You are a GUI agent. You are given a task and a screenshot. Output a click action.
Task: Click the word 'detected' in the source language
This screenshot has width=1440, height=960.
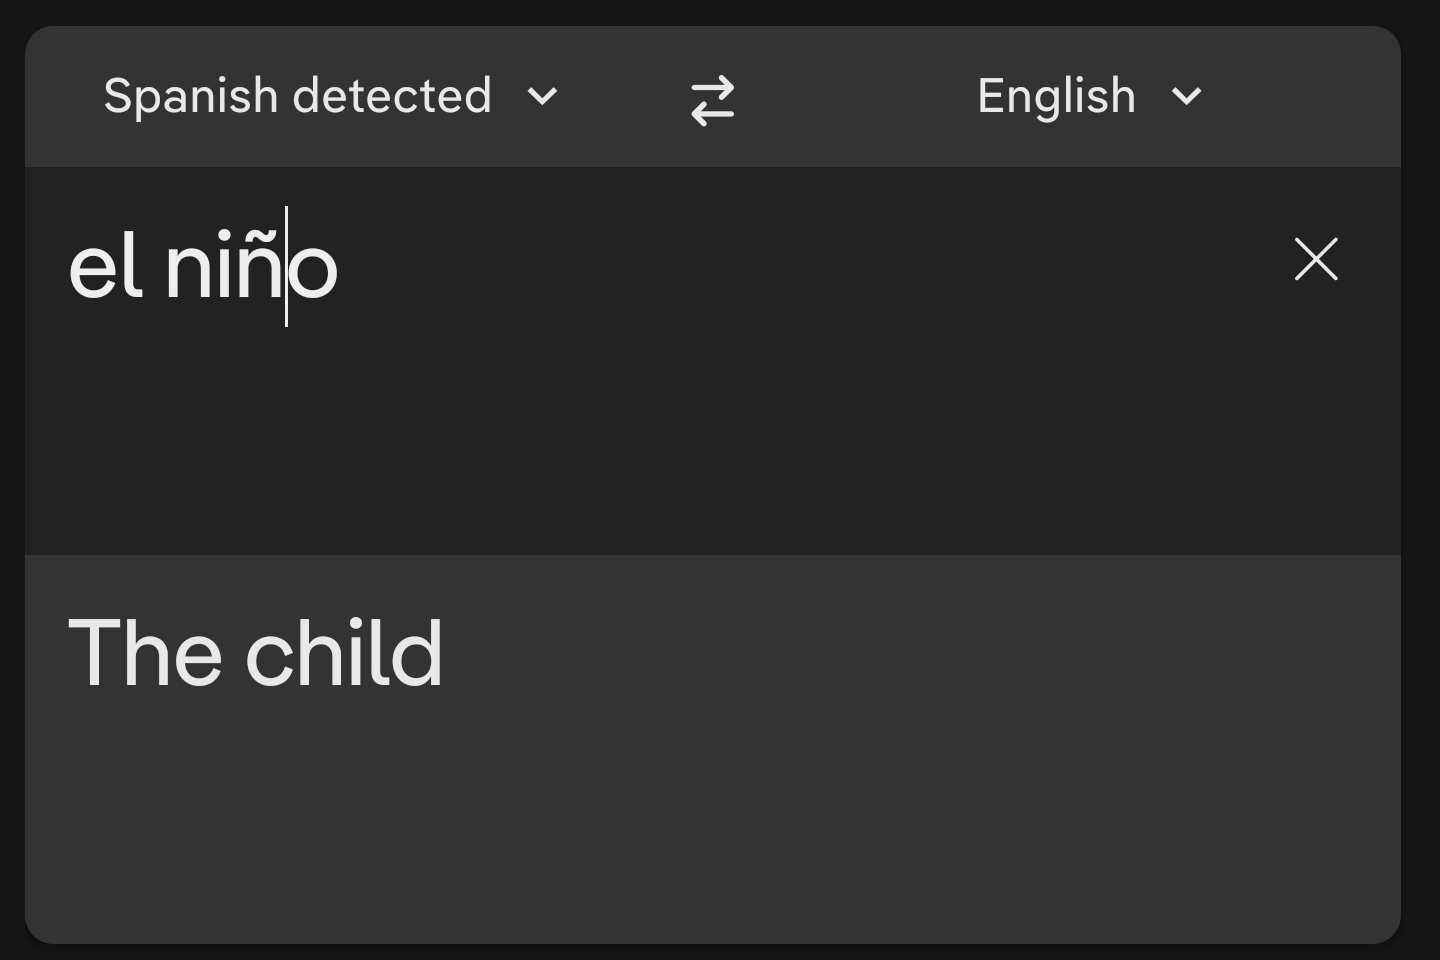pos(394,96)
